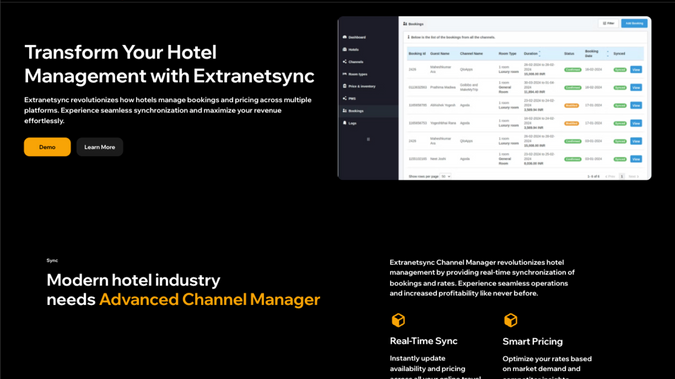The width and height of the screenshot is (675, 379).
Task: Click page number 1 in pagination
Action: 622,177
